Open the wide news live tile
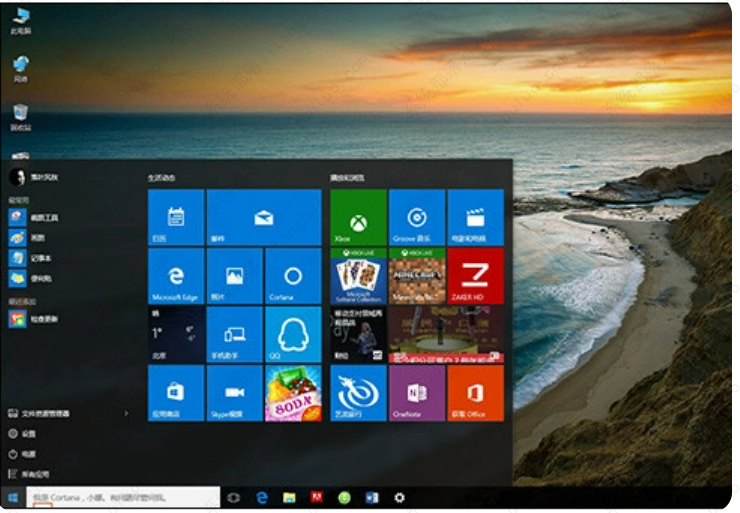Viewport: 740px width, 513px height. [x=446, y=334]
